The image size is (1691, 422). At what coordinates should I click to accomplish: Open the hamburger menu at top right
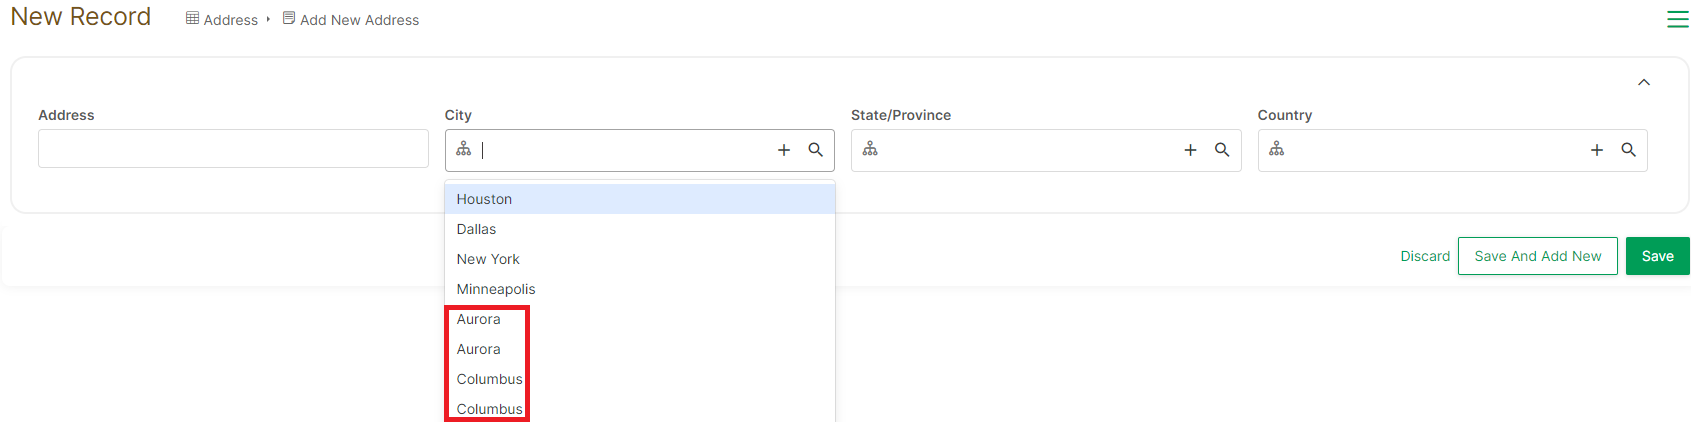tap(1678, 19)
